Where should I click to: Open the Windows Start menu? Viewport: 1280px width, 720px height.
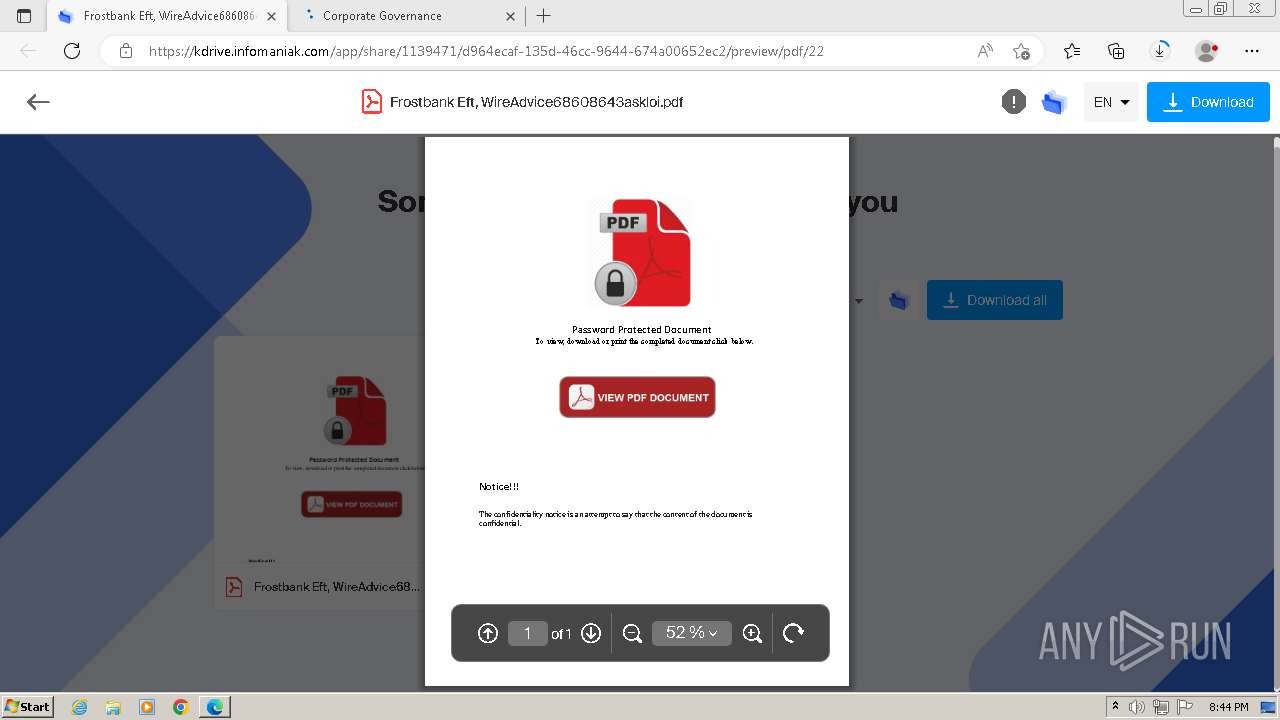coord(27,707)
